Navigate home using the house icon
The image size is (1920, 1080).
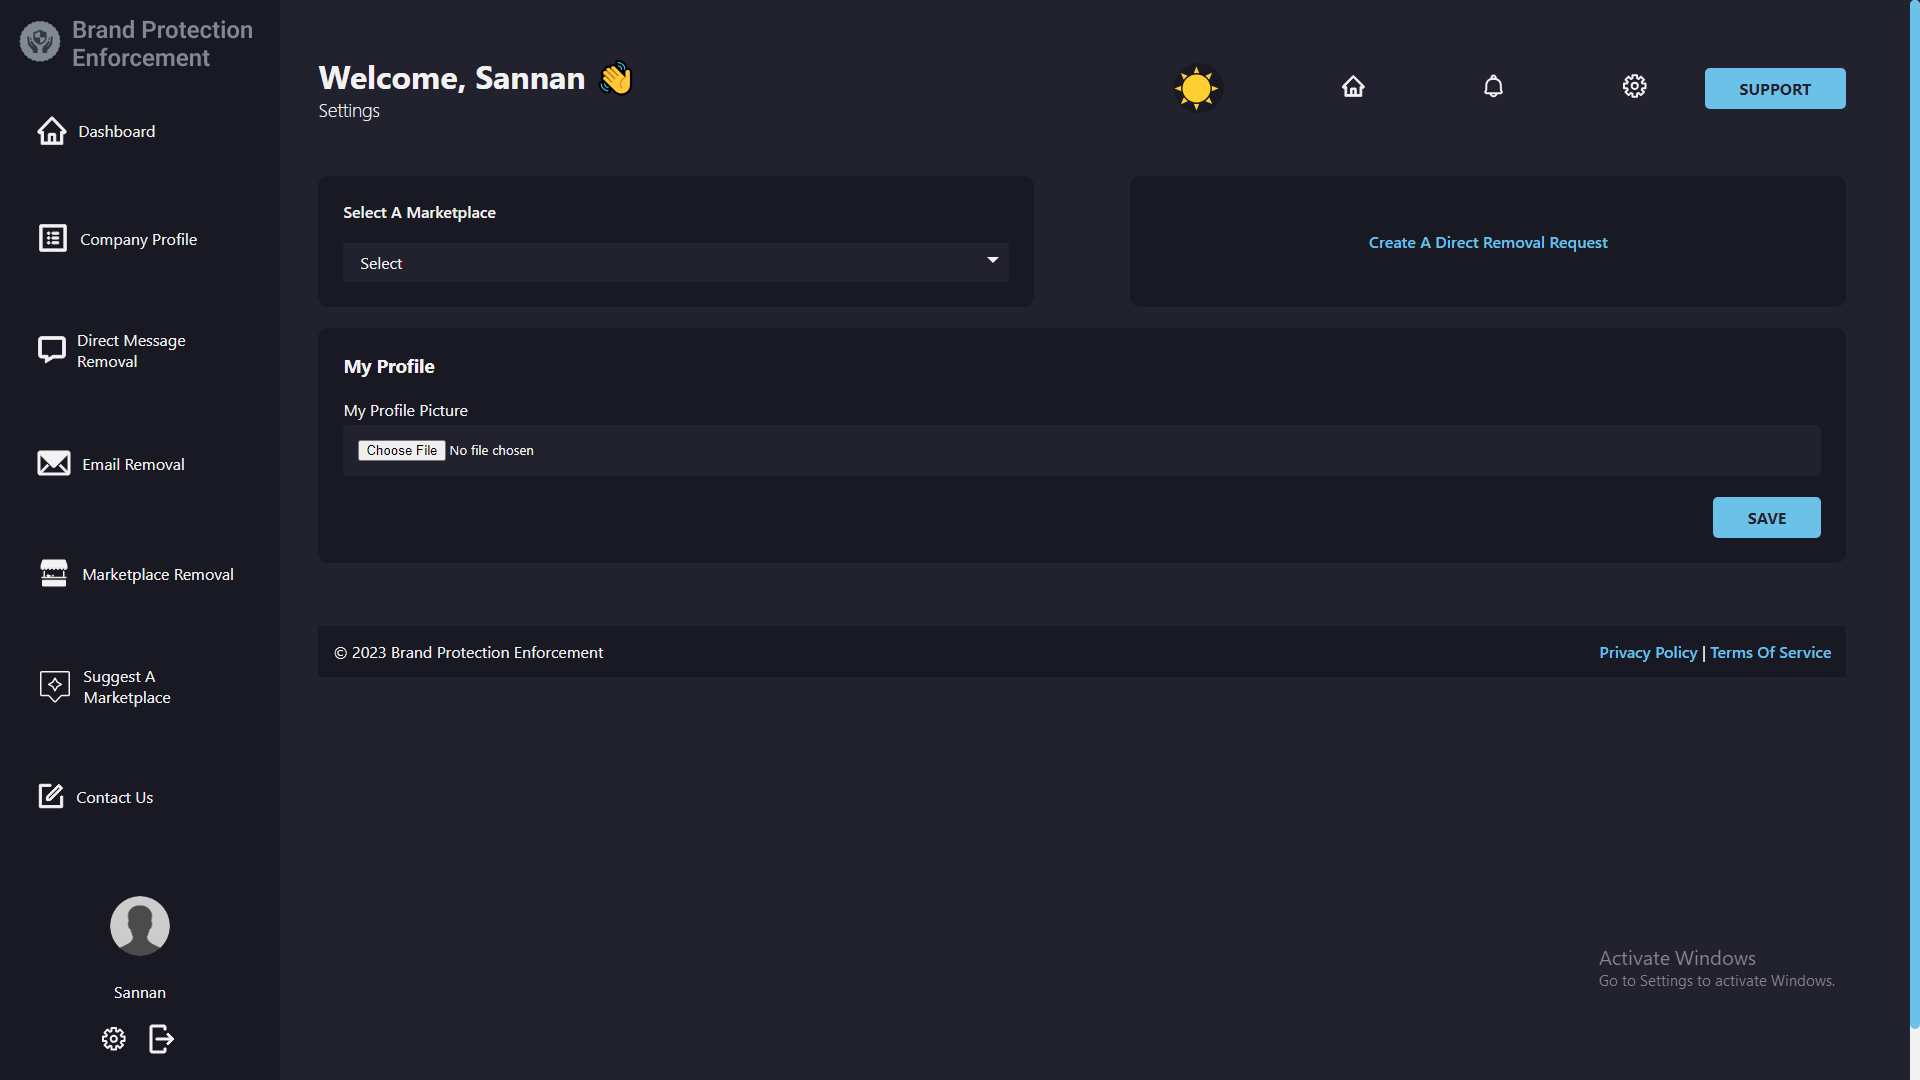pos(1353,86)
